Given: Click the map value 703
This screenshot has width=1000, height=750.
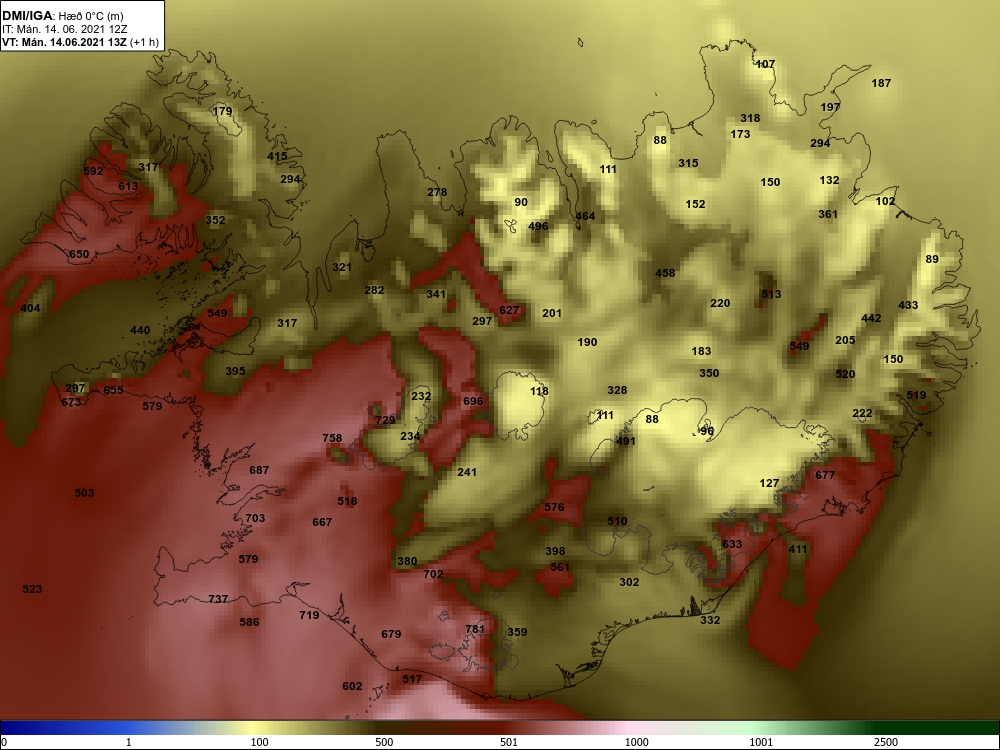Looking at the screenshot, I should (255, 518).
